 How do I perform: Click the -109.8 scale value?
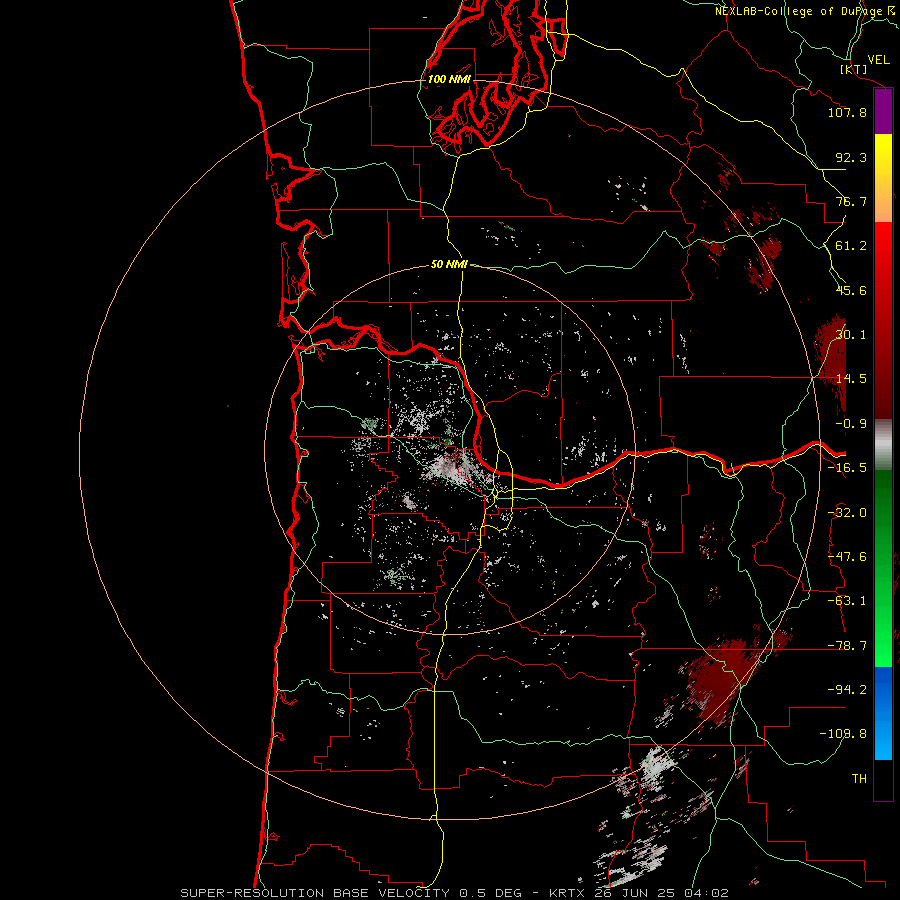point(843,734)
